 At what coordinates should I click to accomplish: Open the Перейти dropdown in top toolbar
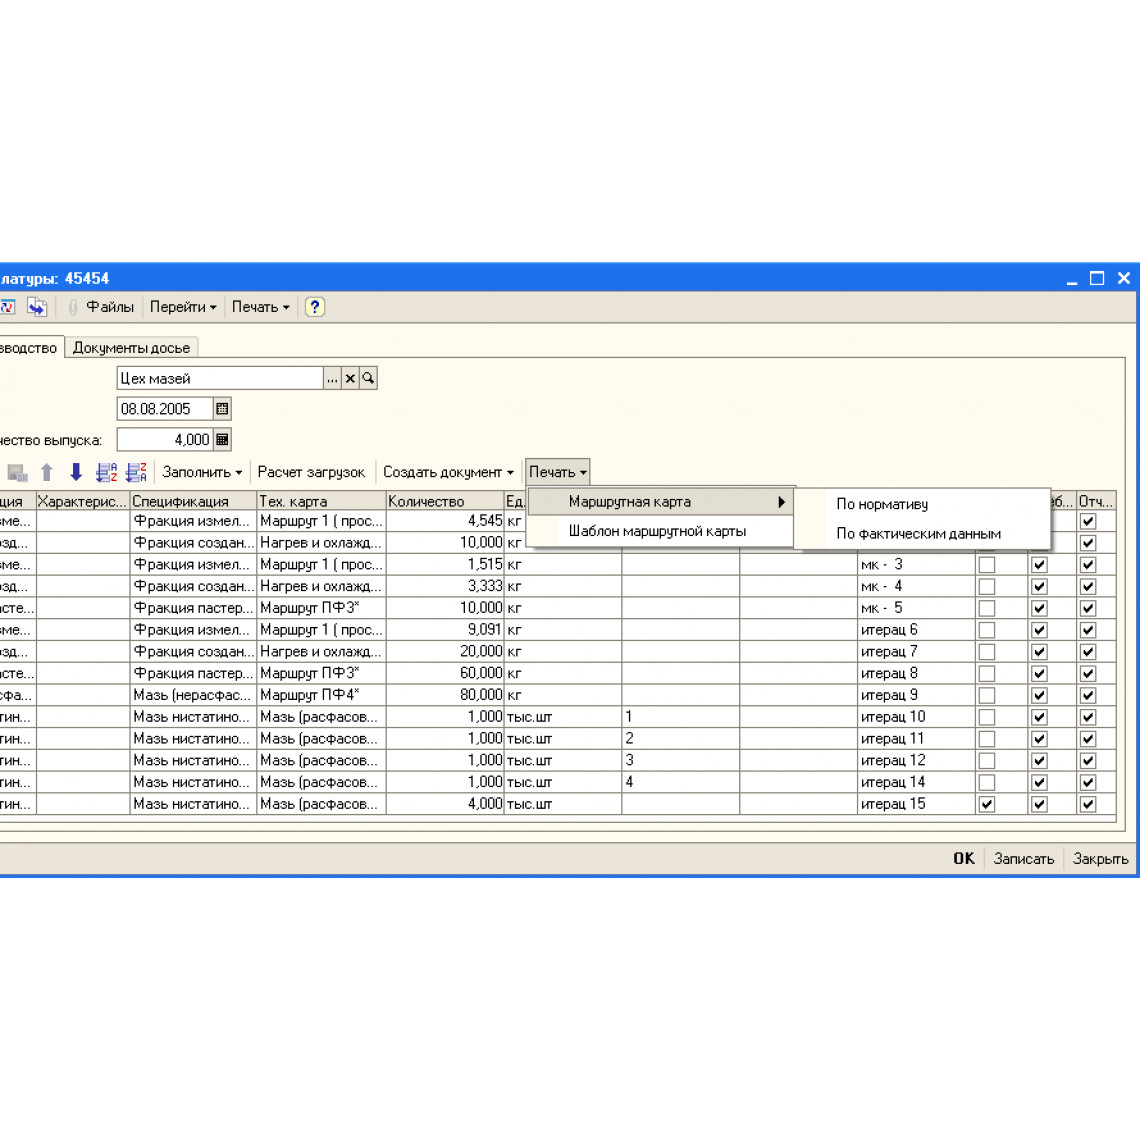(183, 307)
